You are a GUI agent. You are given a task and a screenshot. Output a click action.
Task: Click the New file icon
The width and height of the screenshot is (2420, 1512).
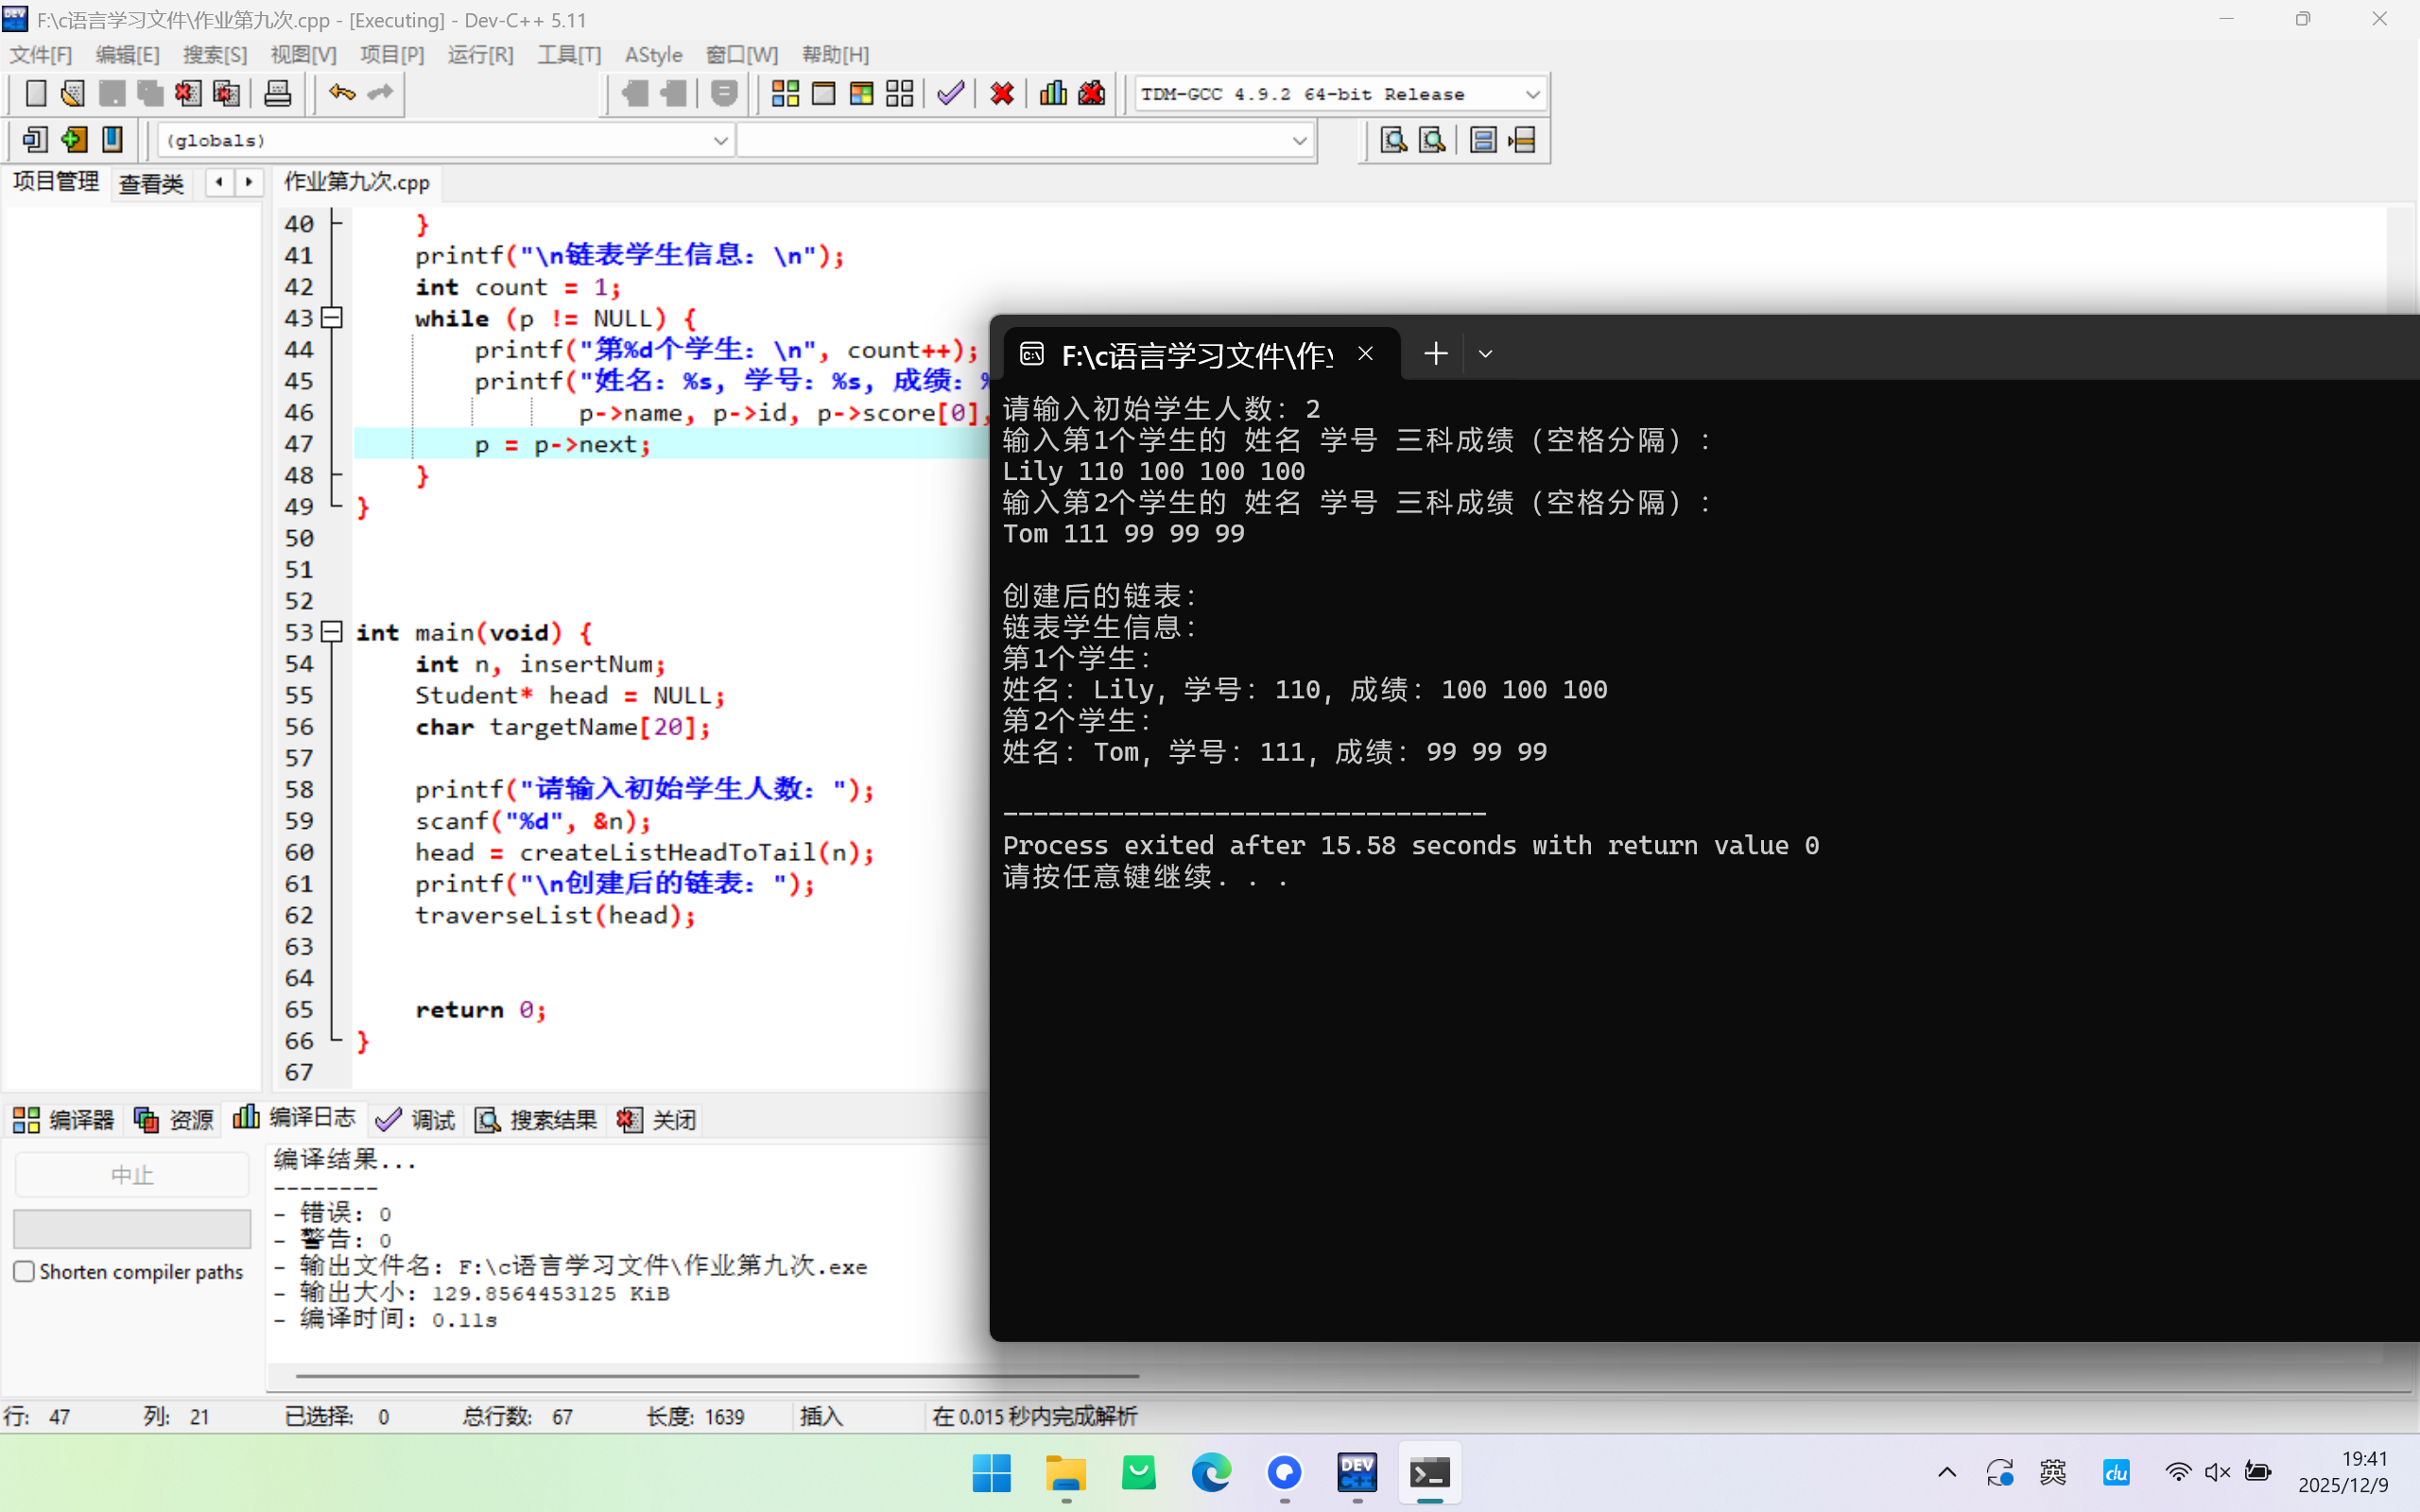35,94
